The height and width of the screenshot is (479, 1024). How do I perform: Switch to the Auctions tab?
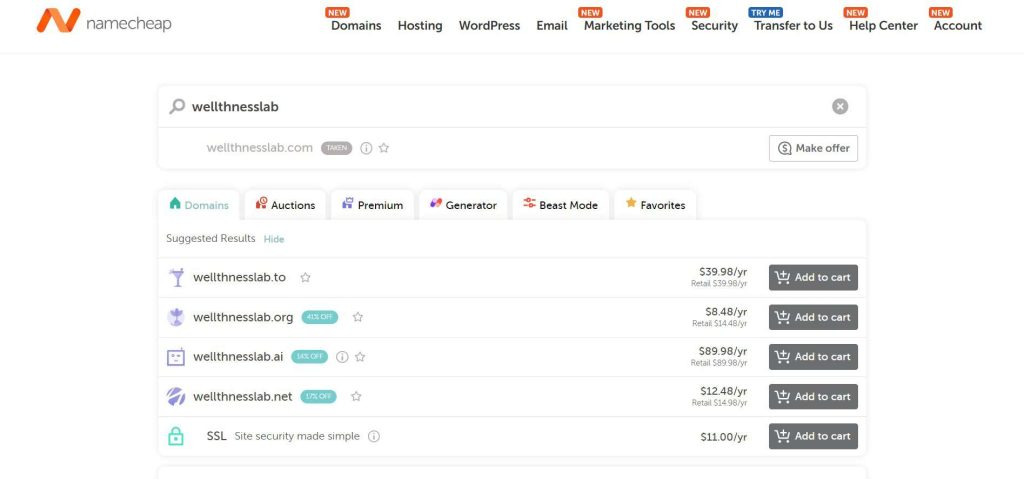[x=285, y=205]
